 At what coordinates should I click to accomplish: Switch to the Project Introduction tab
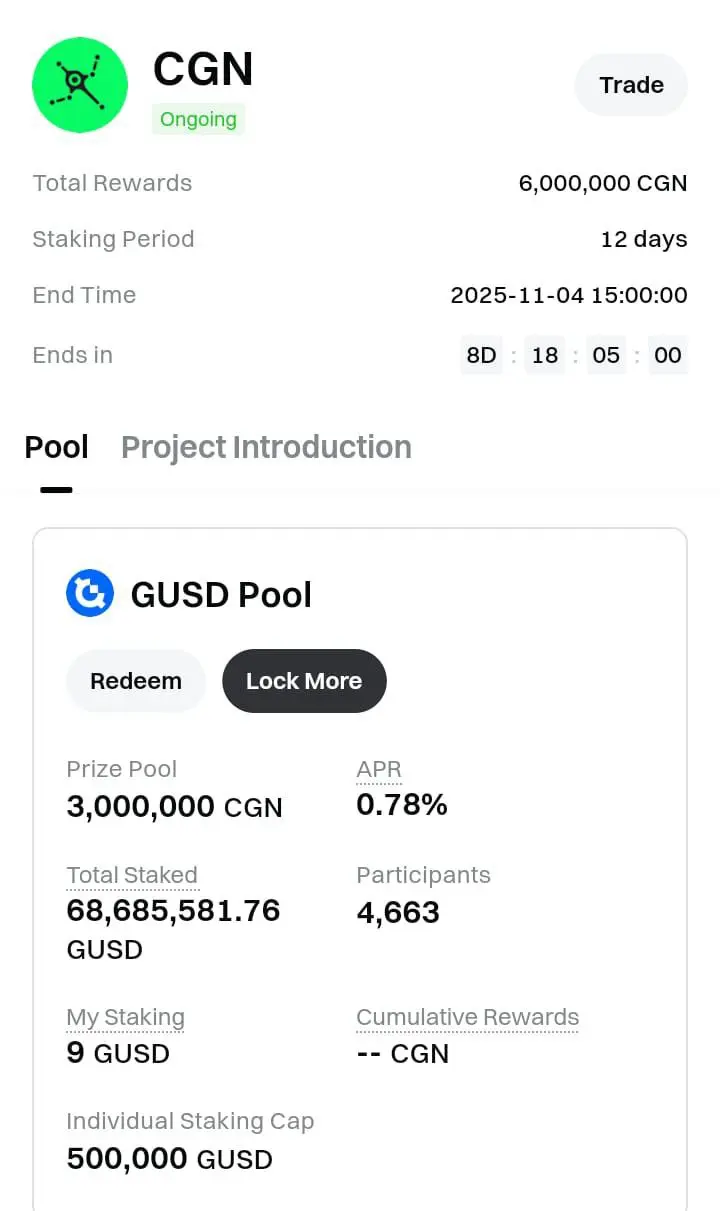point(266,447)
